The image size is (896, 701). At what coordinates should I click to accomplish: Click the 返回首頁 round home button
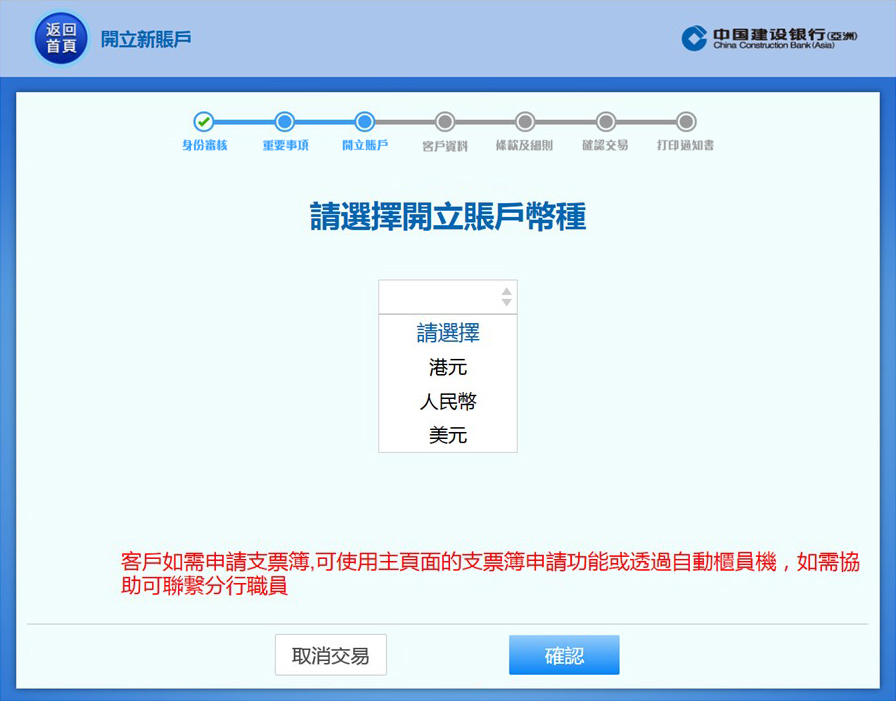pos(60,38)
